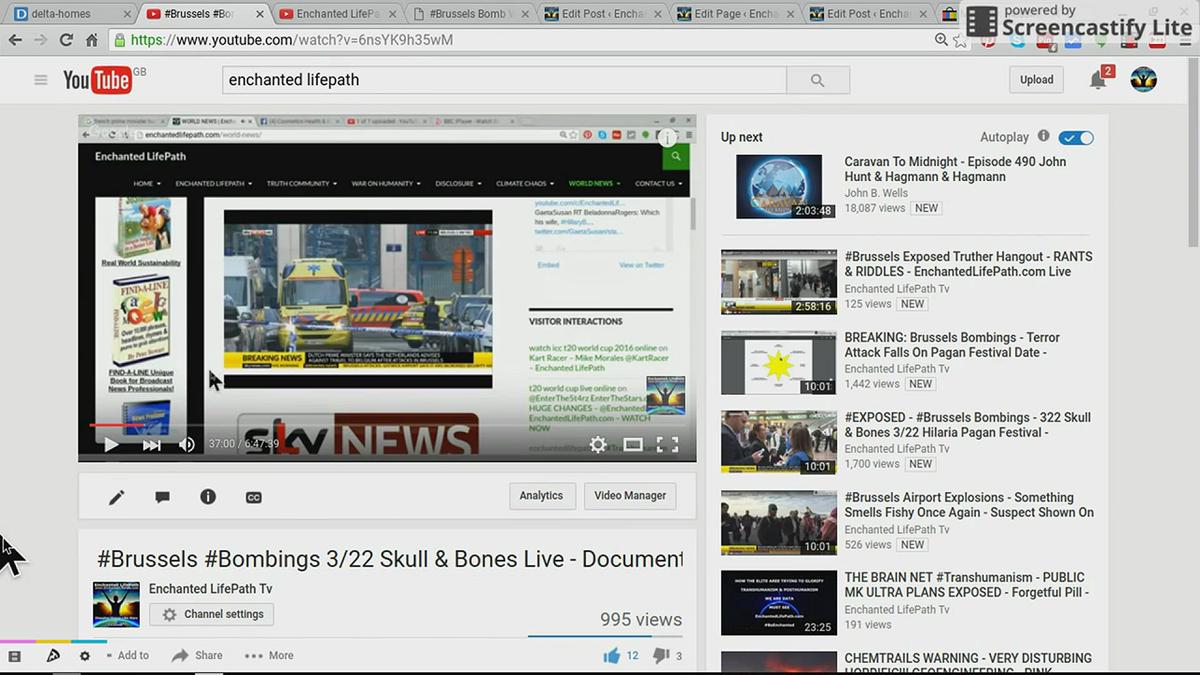
Task: Switch to the first Edit Post tab
Action: tap(601, 14)
